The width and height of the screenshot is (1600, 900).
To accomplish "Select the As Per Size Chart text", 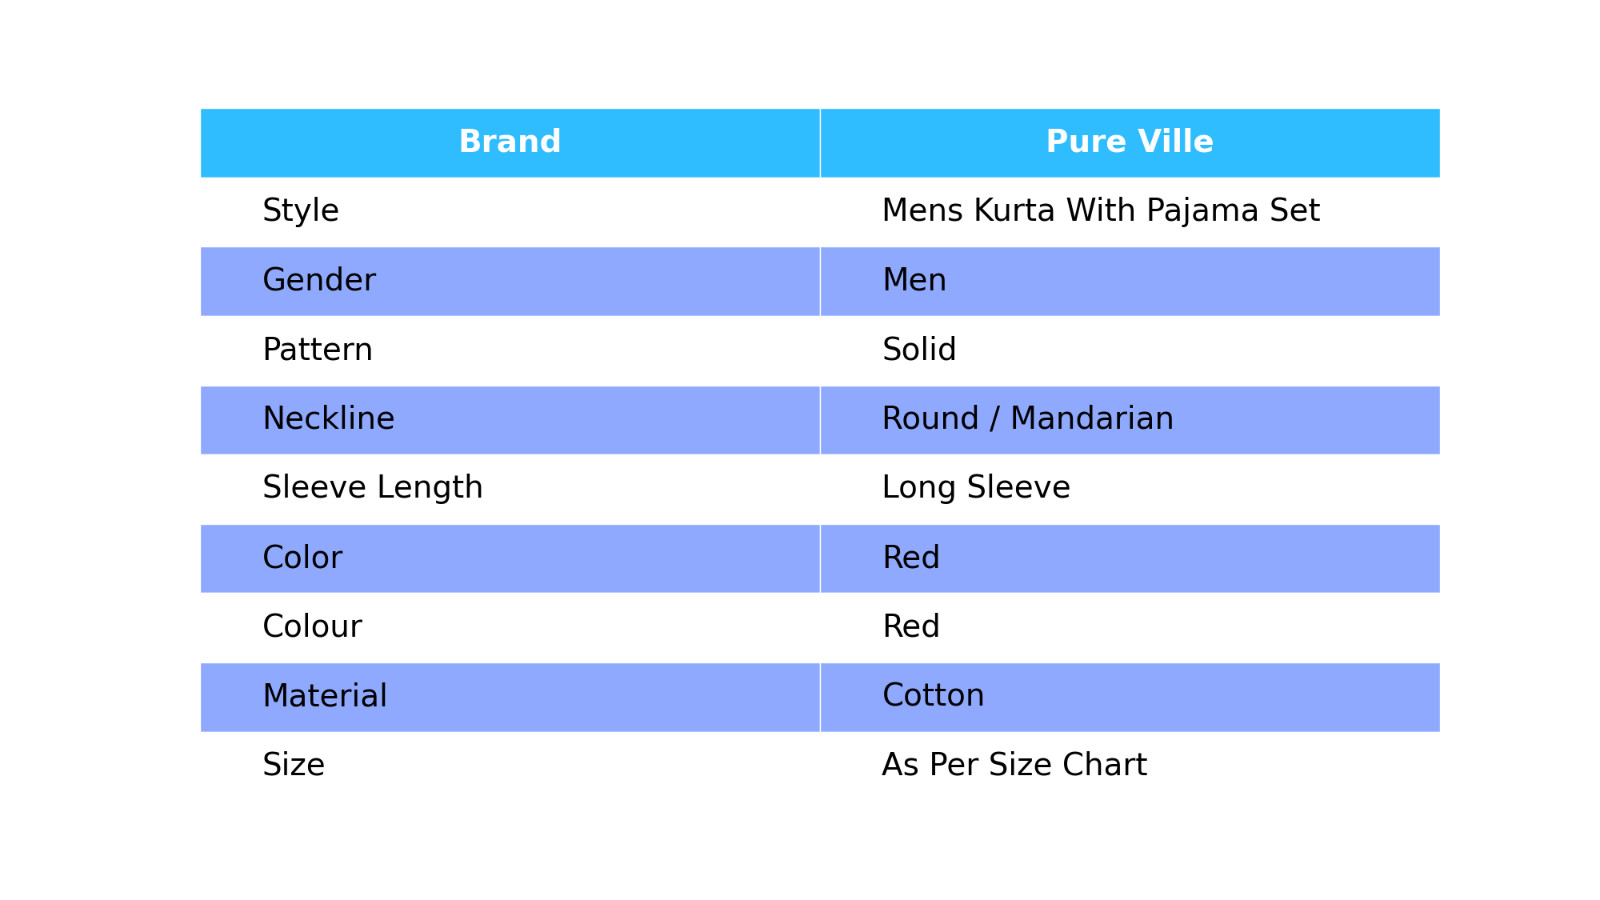I will (1014, 765).
